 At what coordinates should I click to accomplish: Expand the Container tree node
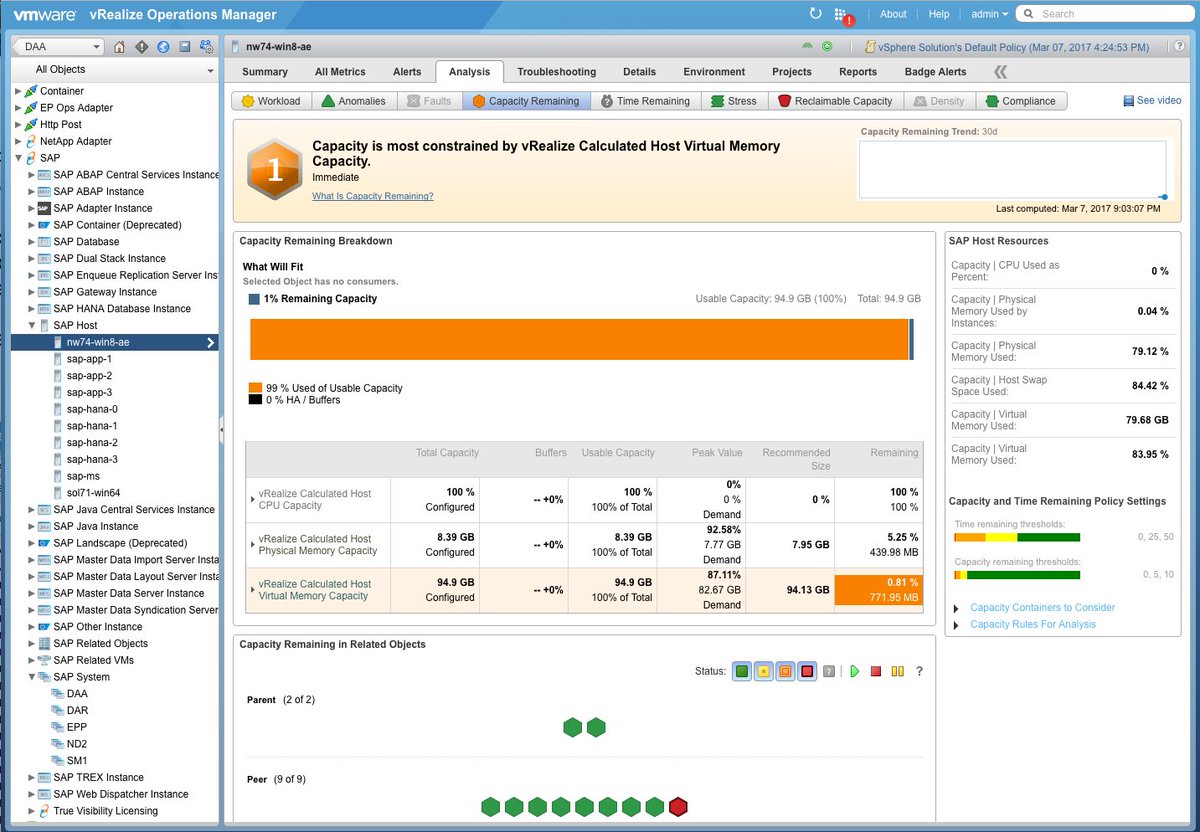click(18, 91)
